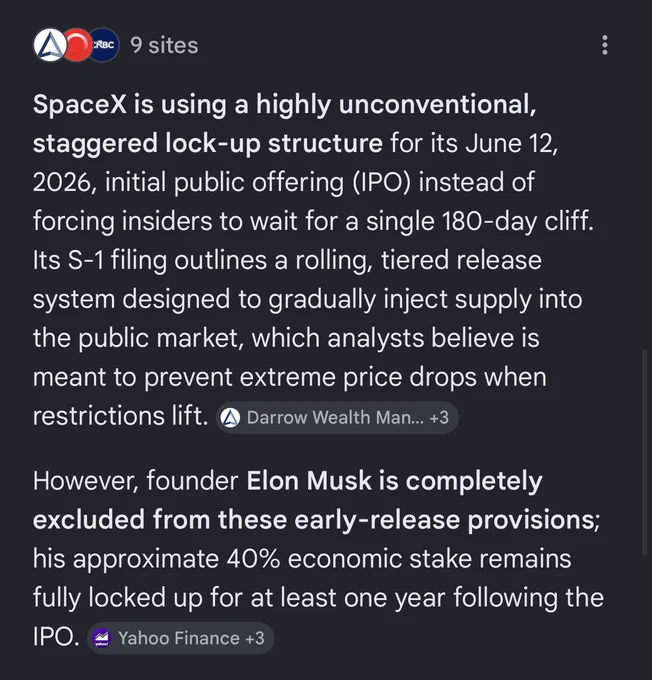652x680 pixels.
Task: Click the bold phrase "staggered lock-up structure"
Action: pyautogui.click(x=208, y=144)
